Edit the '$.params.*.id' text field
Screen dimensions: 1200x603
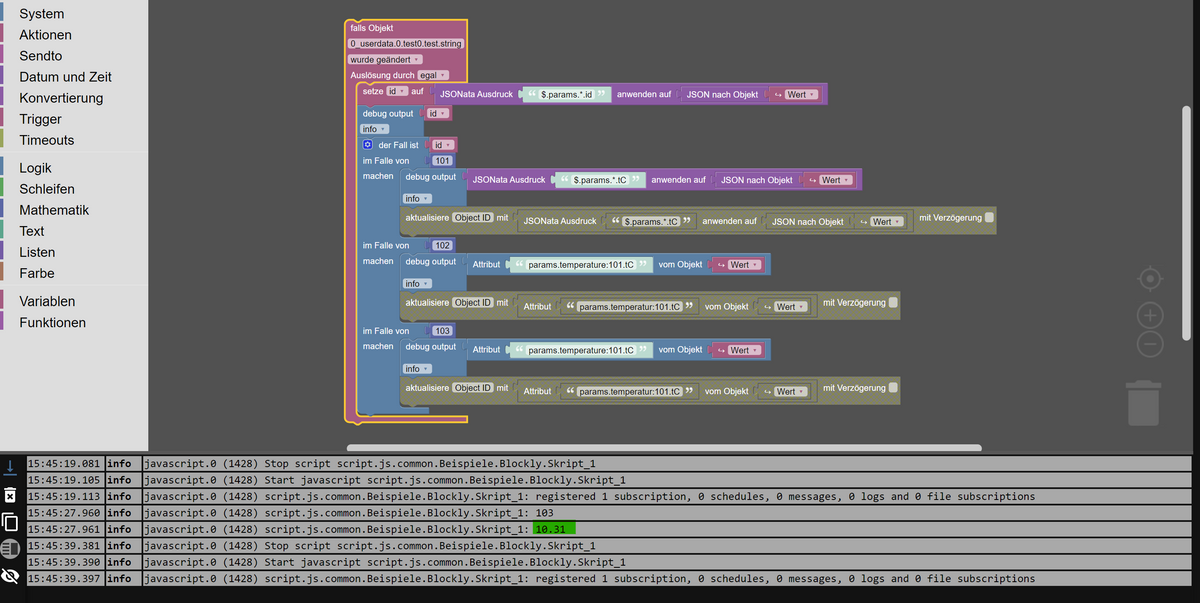pyautogui.click(x=567, y=95)
